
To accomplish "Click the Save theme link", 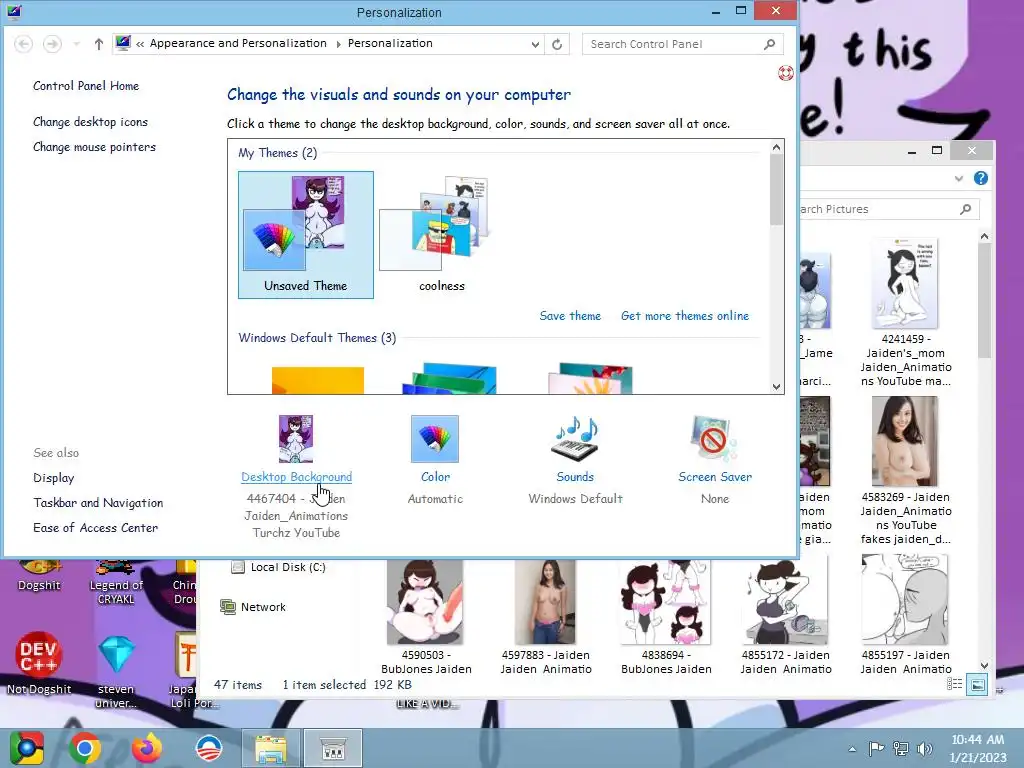I will [x=569, y=315].
